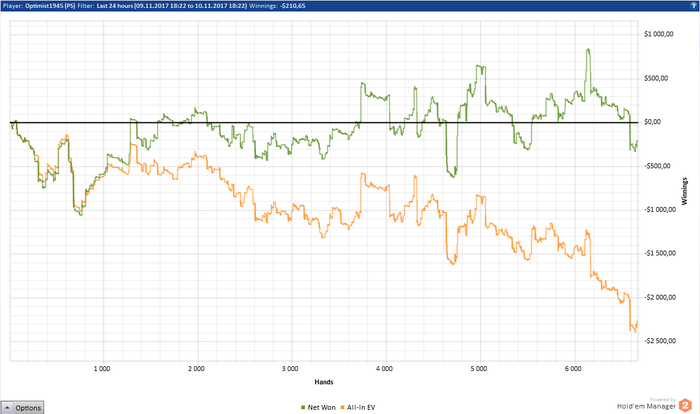This screenshot has width=700, height=414.
Task: Click the '1 000' hands axis label
Action: (x=102, y=368)
